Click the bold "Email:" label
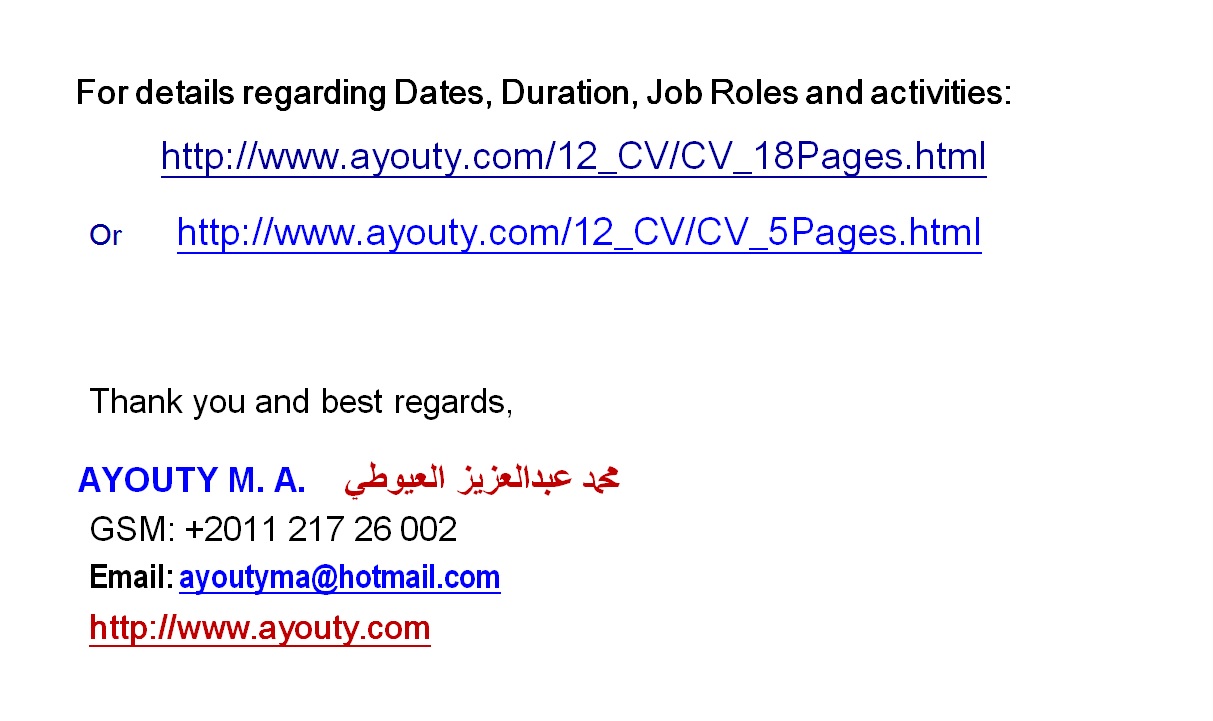The height and width of the screenshot is (721, 1213). [x=132, y=578]
